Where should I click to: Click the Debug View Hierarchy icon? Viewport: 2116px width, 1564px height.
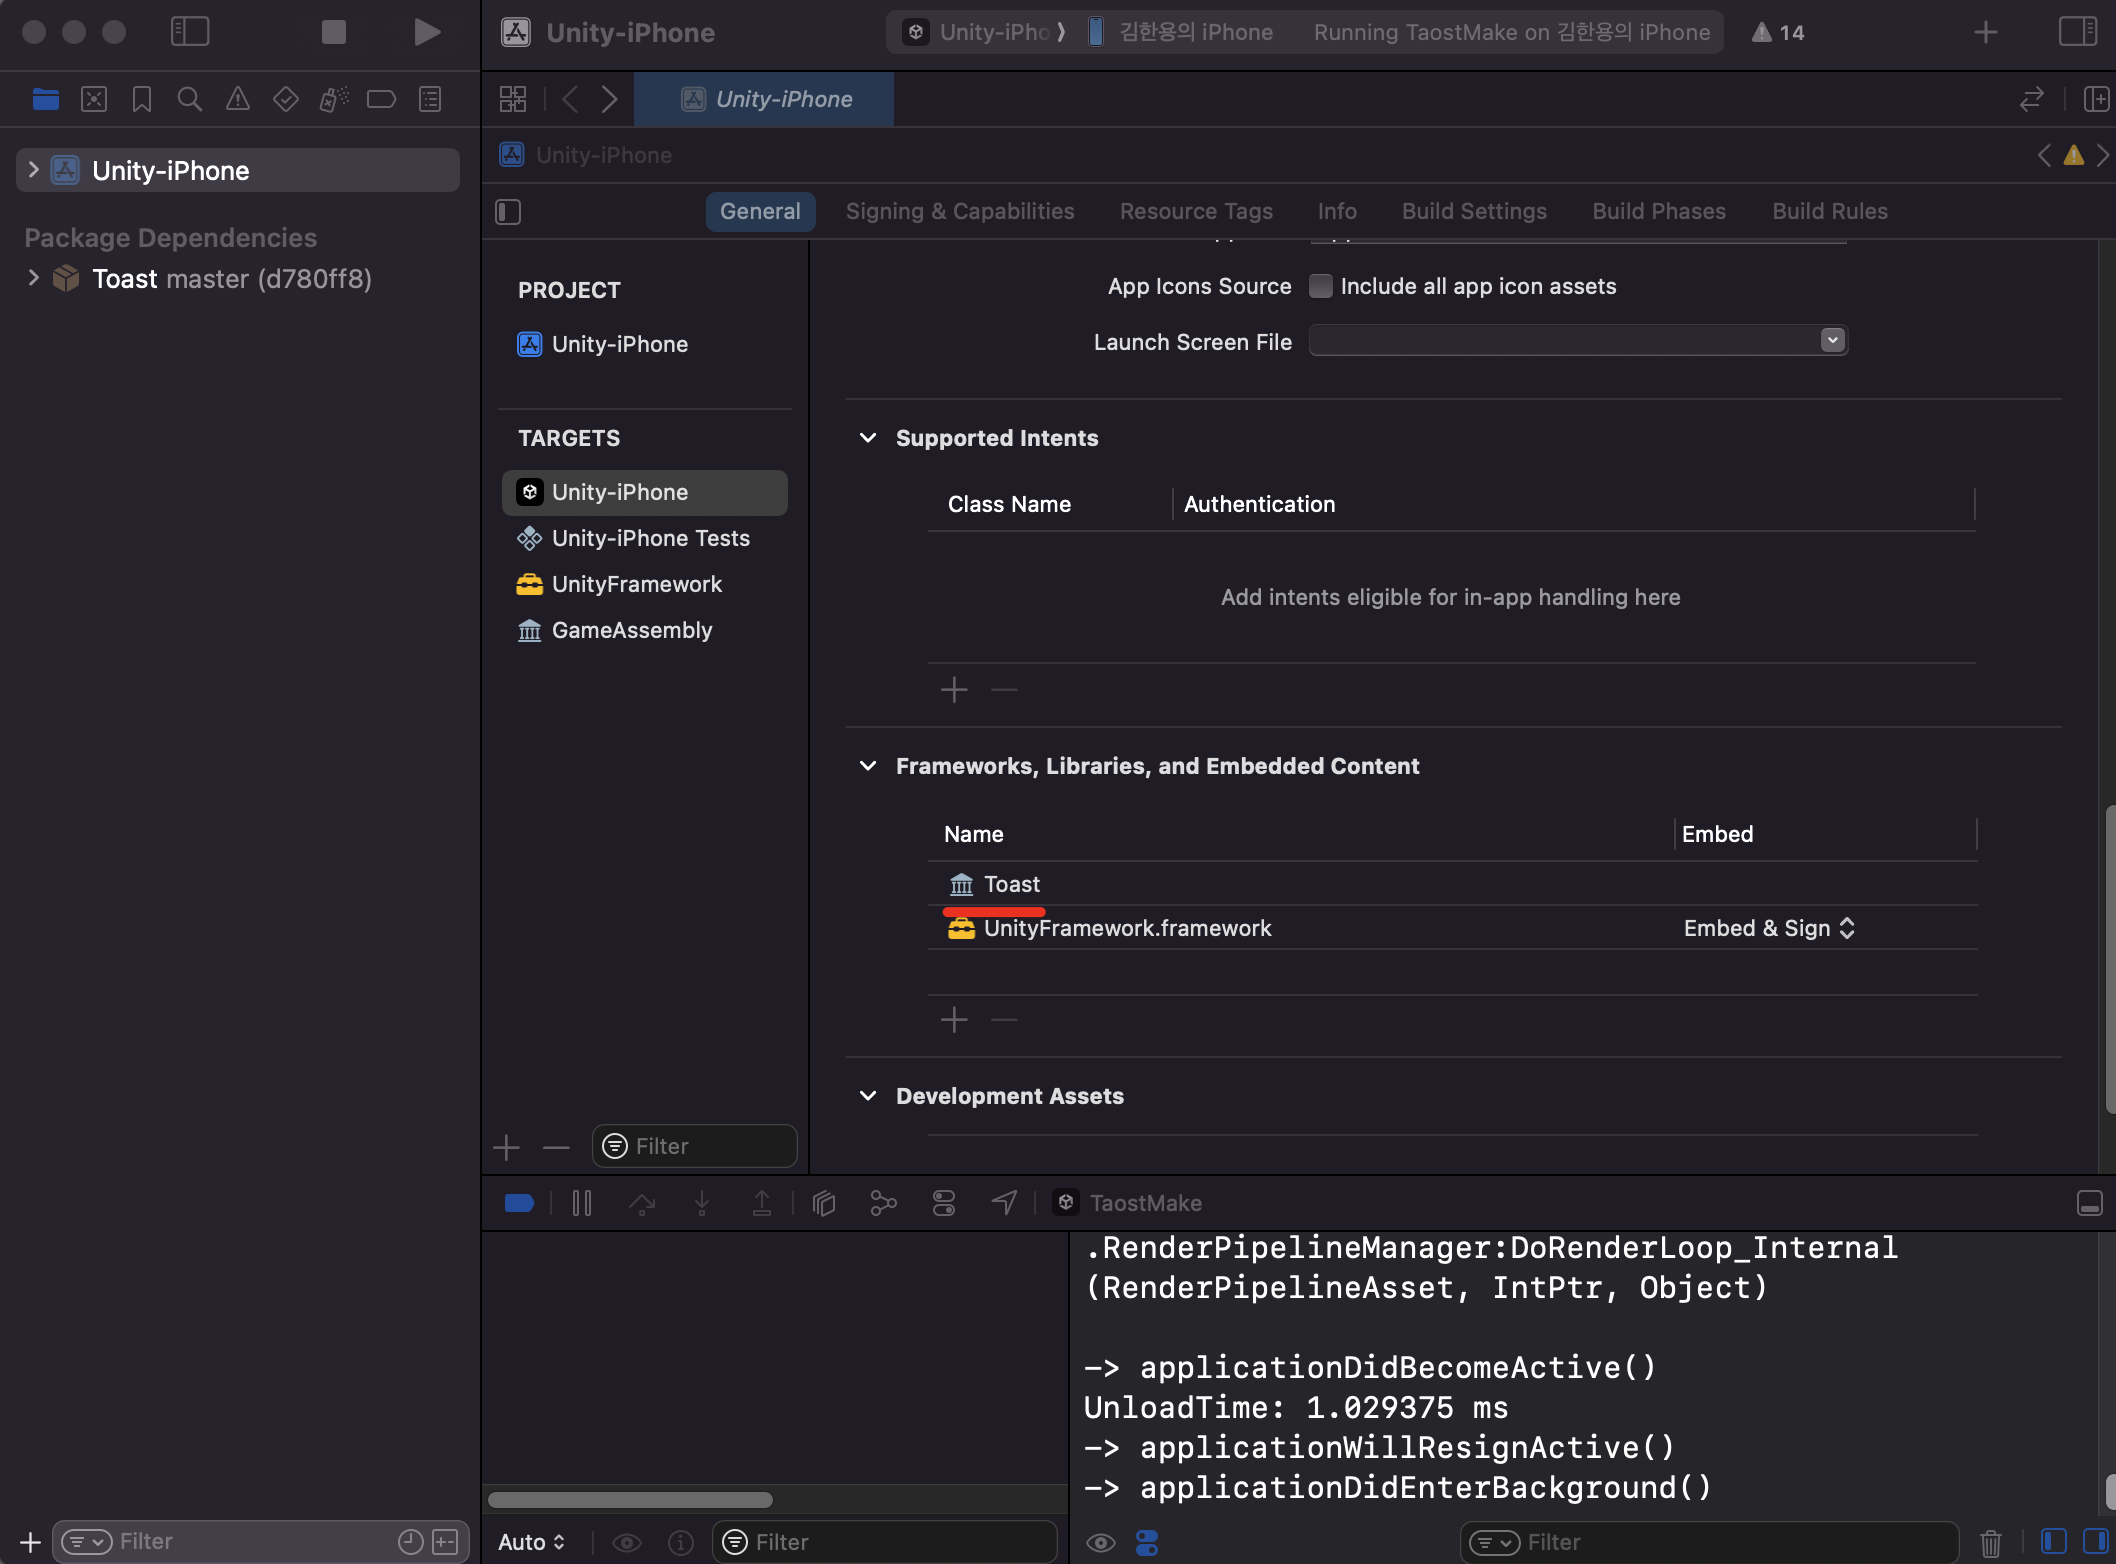click(824, 1203)
